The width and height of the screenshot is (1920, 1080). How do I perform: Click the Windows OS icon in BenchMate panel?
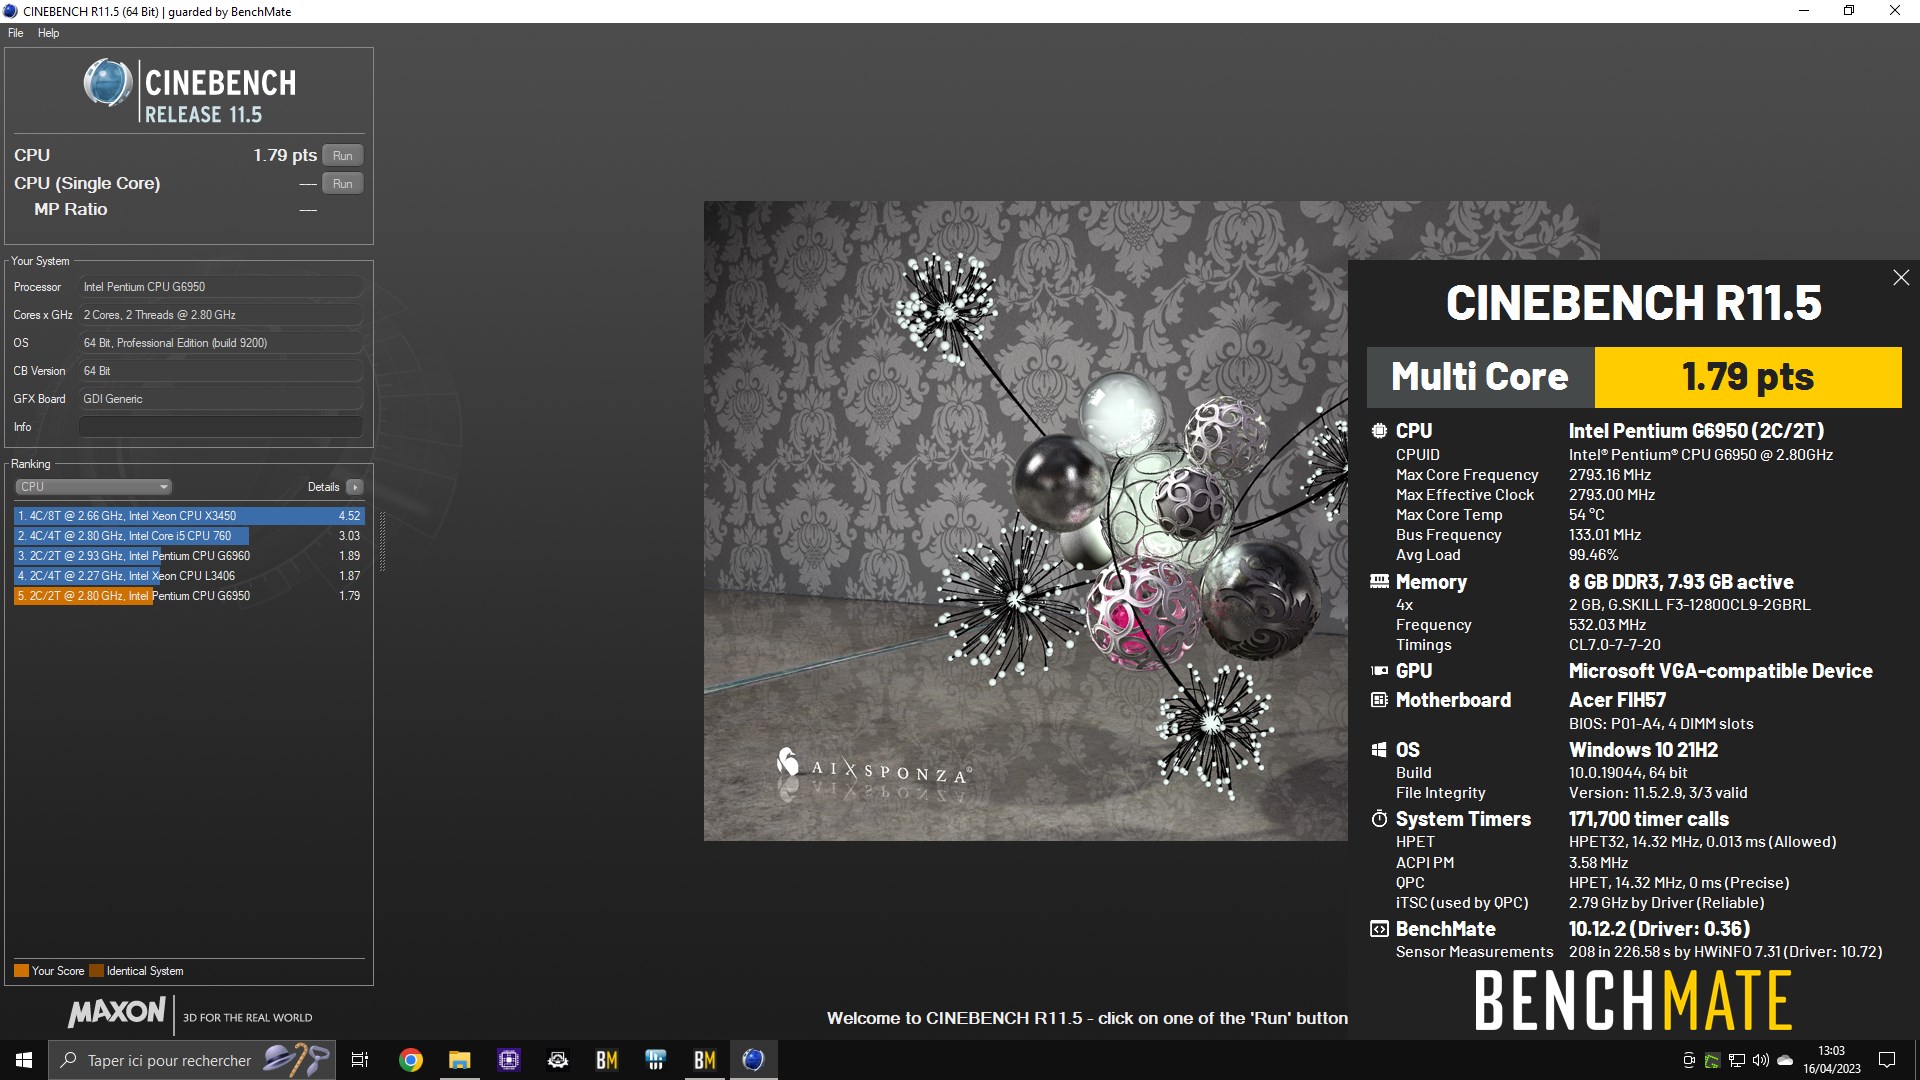click(x=1379, y=750)
